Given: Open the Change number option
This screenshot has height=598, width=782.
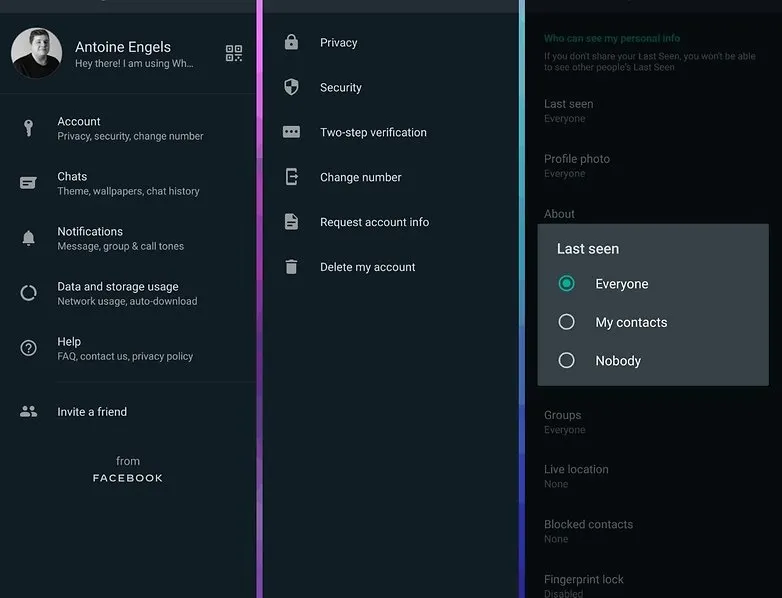Looking at the screenshot, I should (360, 177).
